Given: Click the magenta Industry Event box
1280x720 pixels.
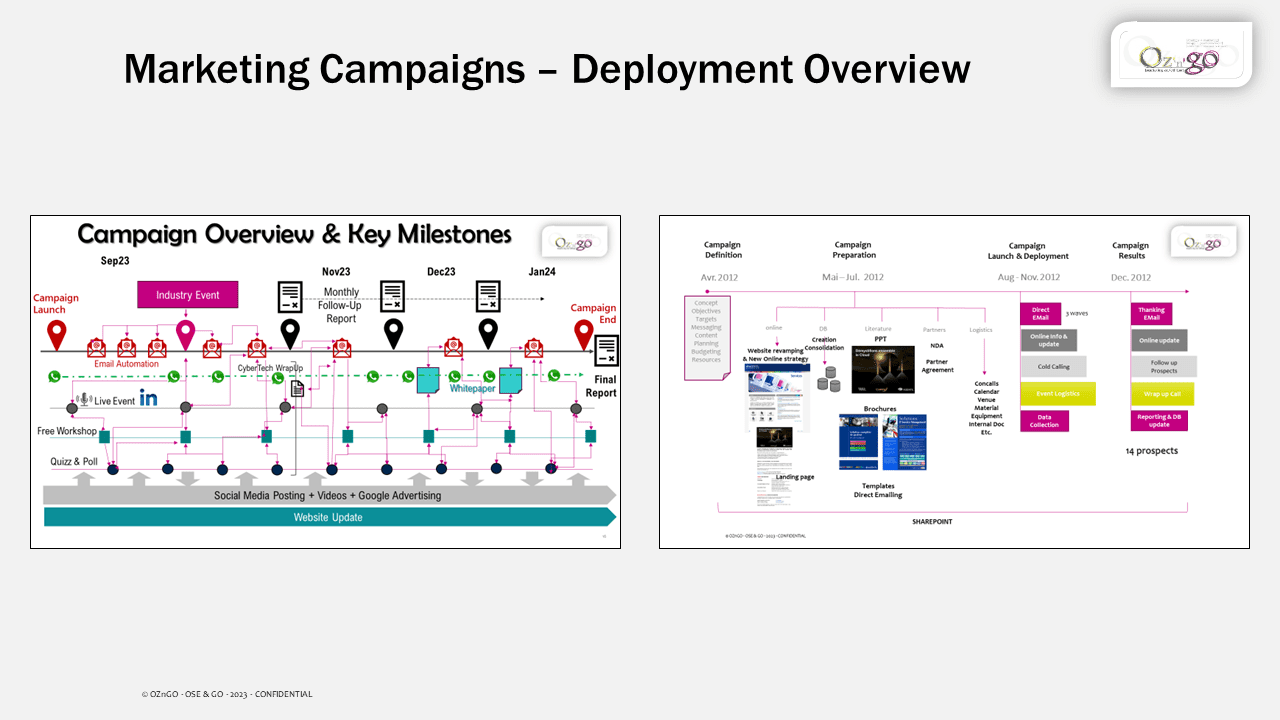Looking at the screenshot, I should pyautogui.click(x=187, y=295).
